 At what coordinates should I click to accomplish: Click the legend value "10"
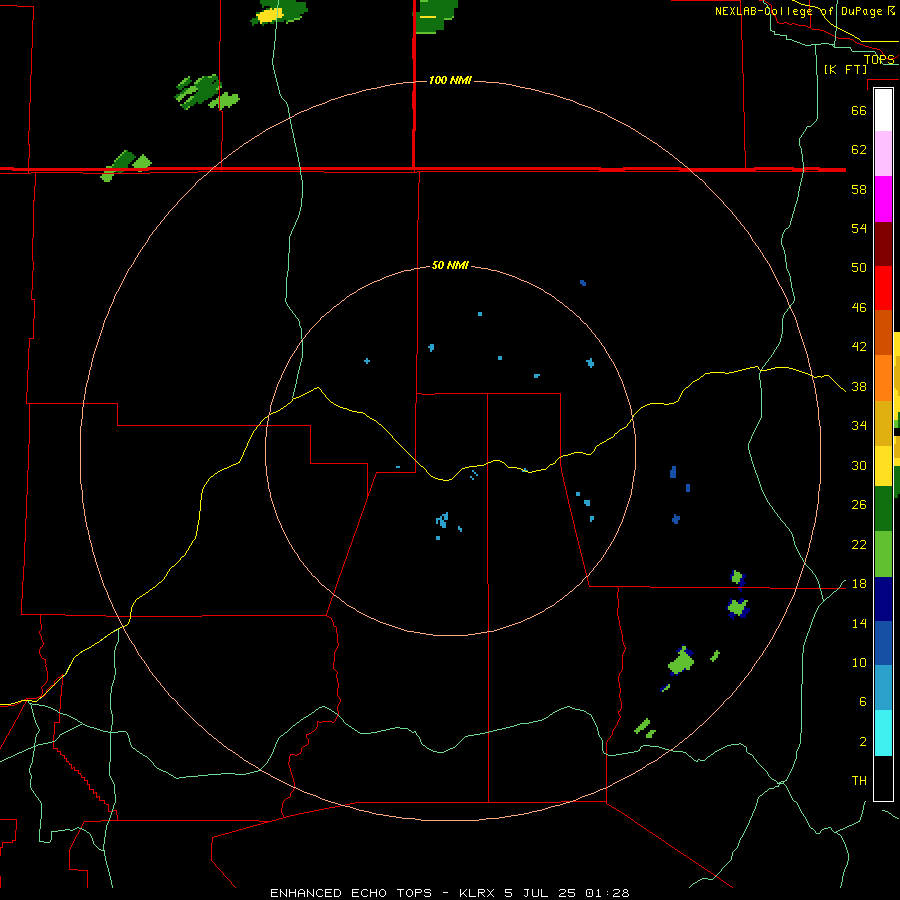tap(859, 663)
